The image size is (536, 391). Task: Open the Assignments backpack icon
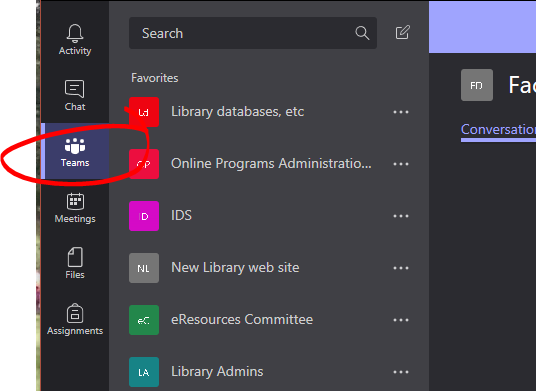(75, 313)
